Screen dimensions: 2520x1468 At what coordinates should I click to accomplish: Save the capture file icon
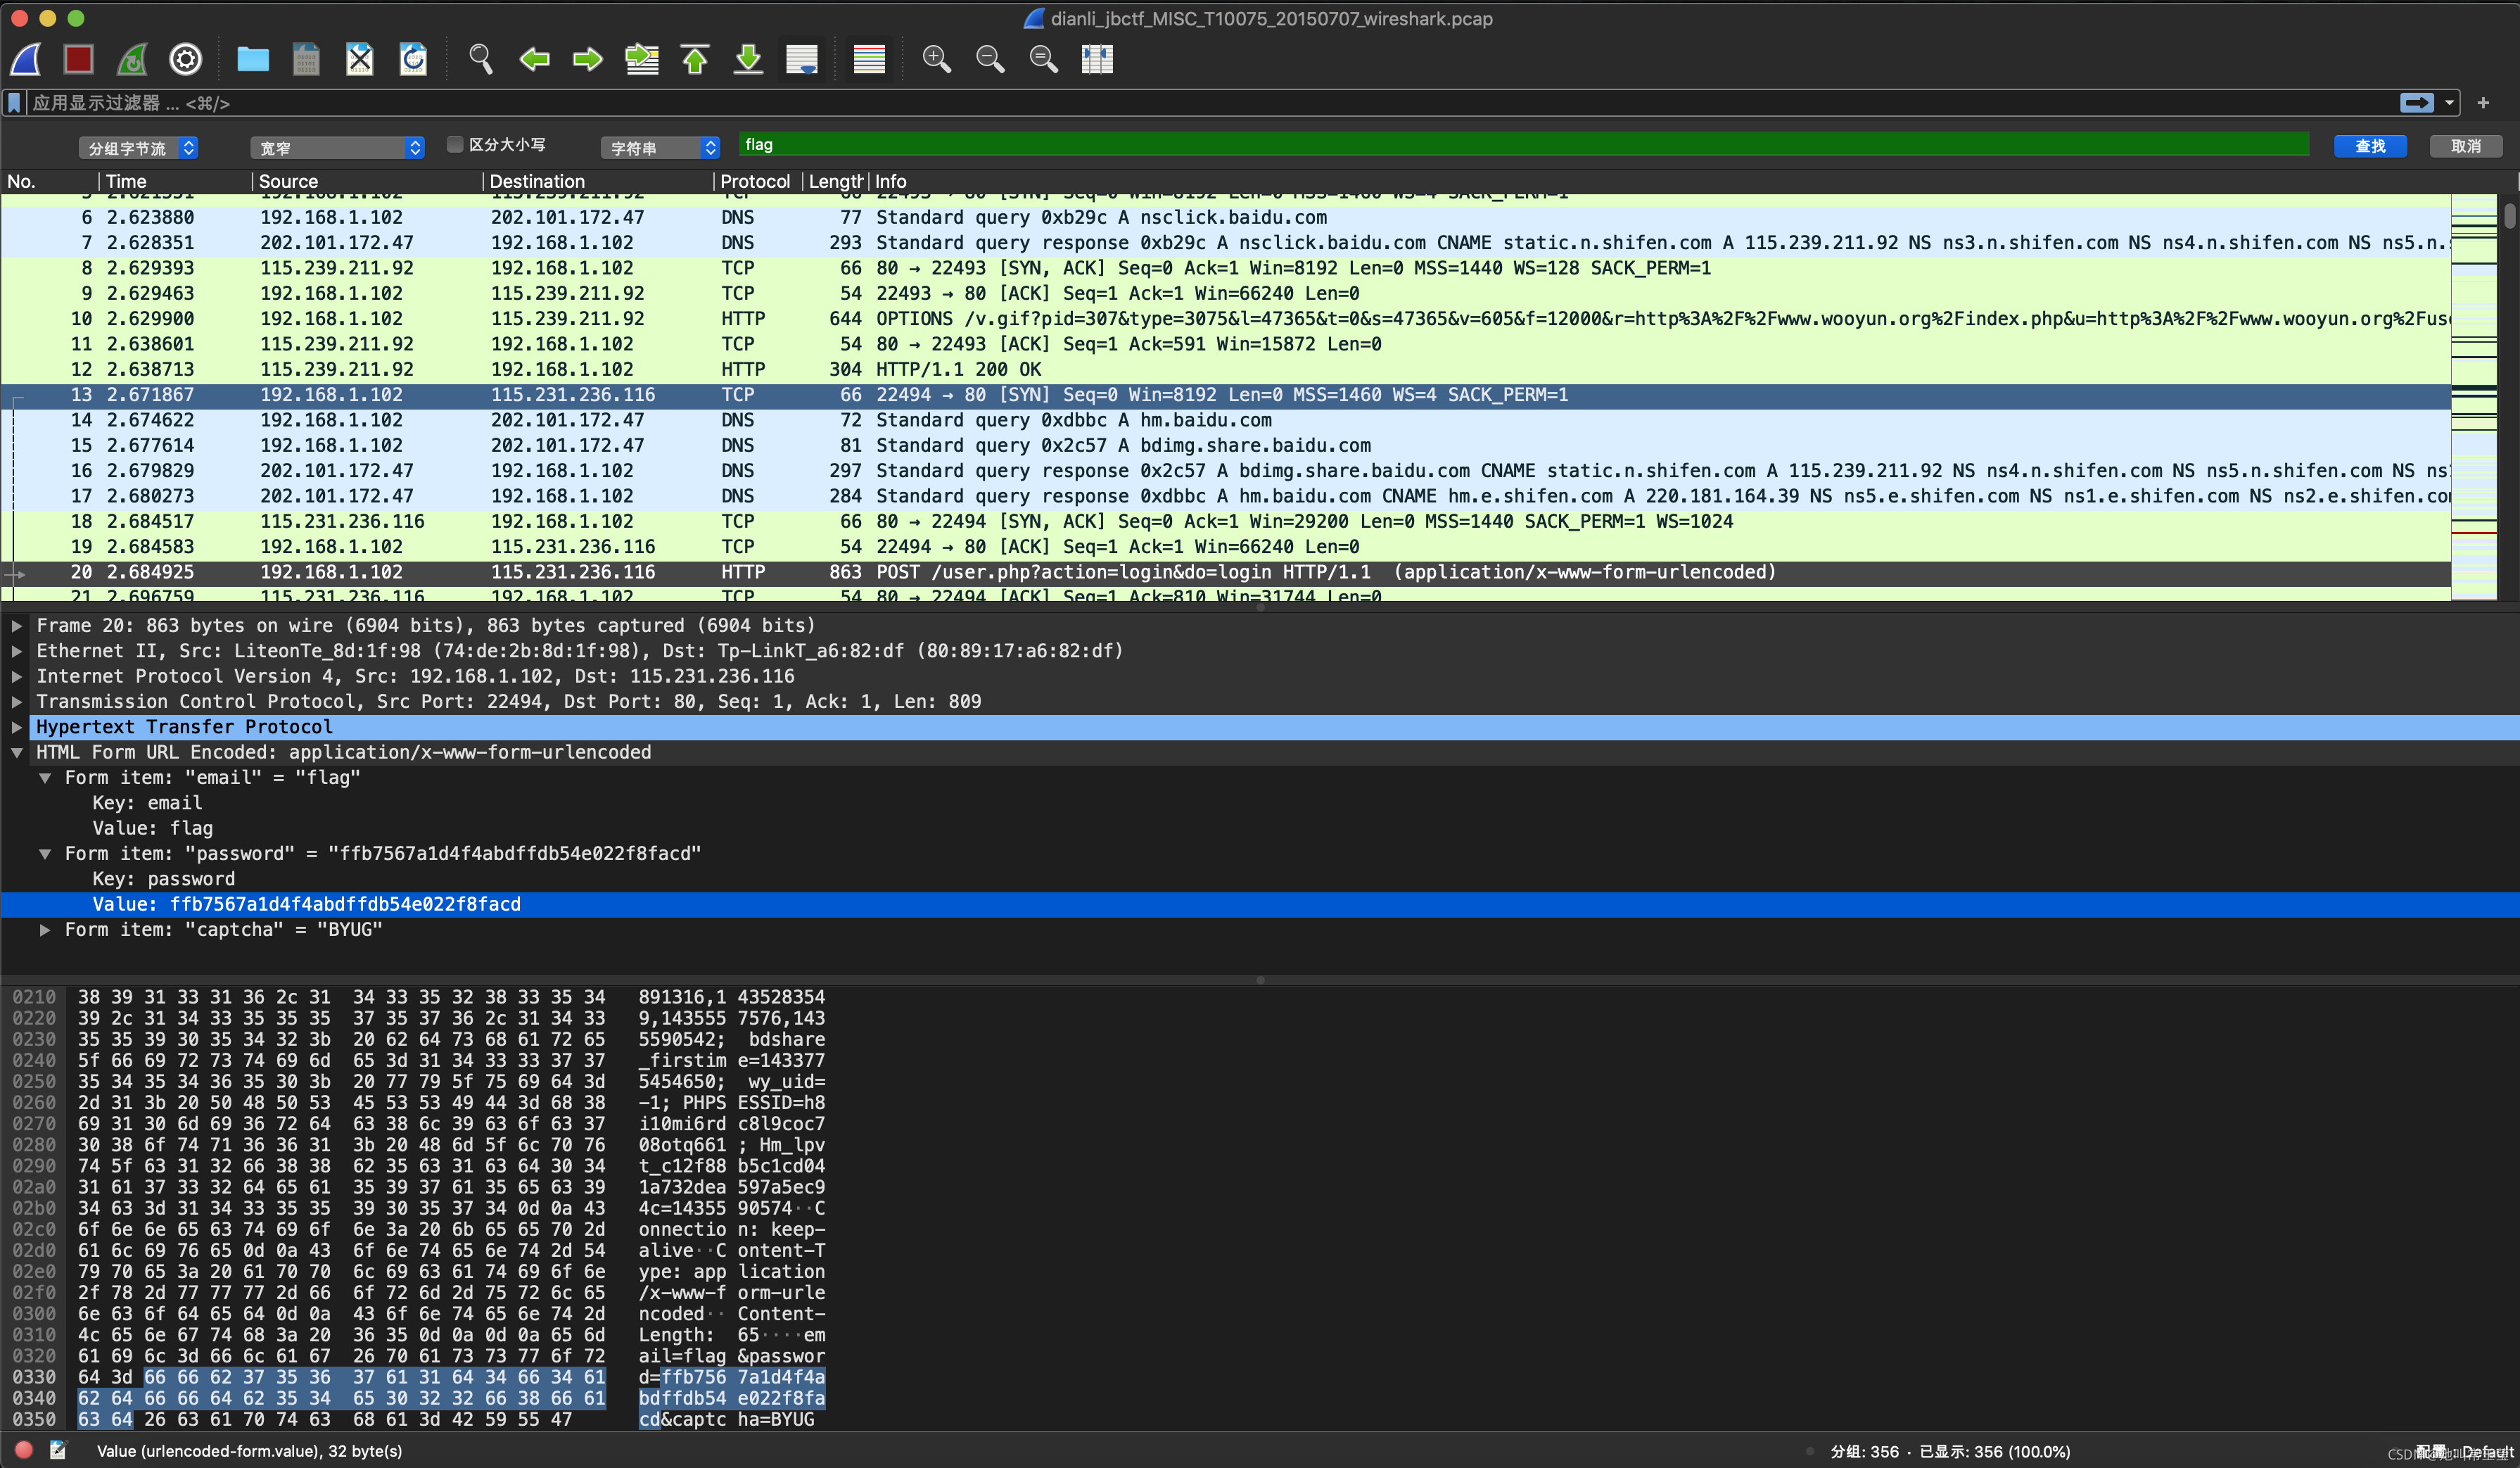pos(306,60)
